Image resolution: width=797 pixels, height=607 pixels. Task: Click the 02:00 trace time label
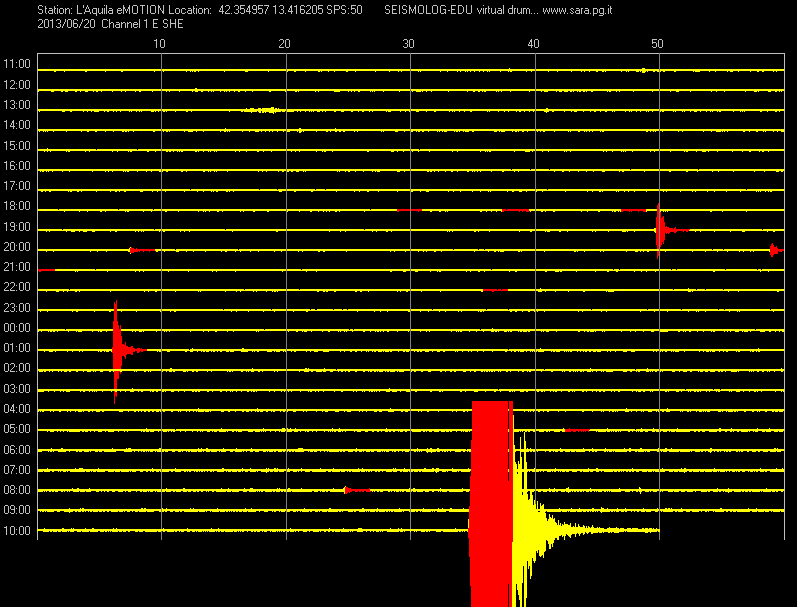(17, 368)
